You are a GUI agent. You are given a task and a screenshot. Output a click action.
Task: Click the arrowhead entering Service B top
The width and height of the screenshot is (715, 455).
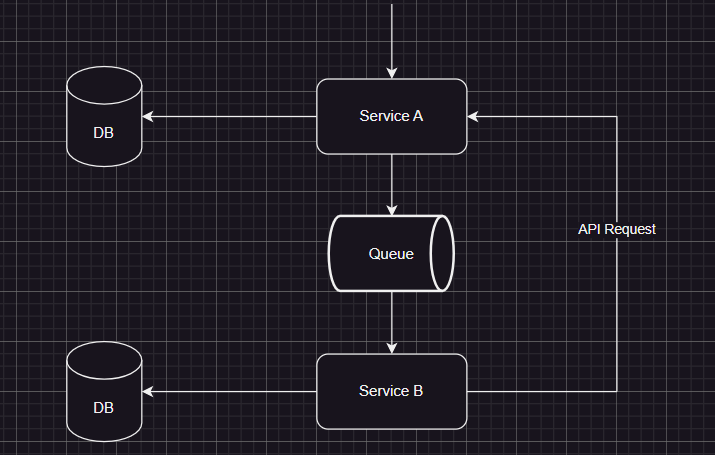click(392, 347)
